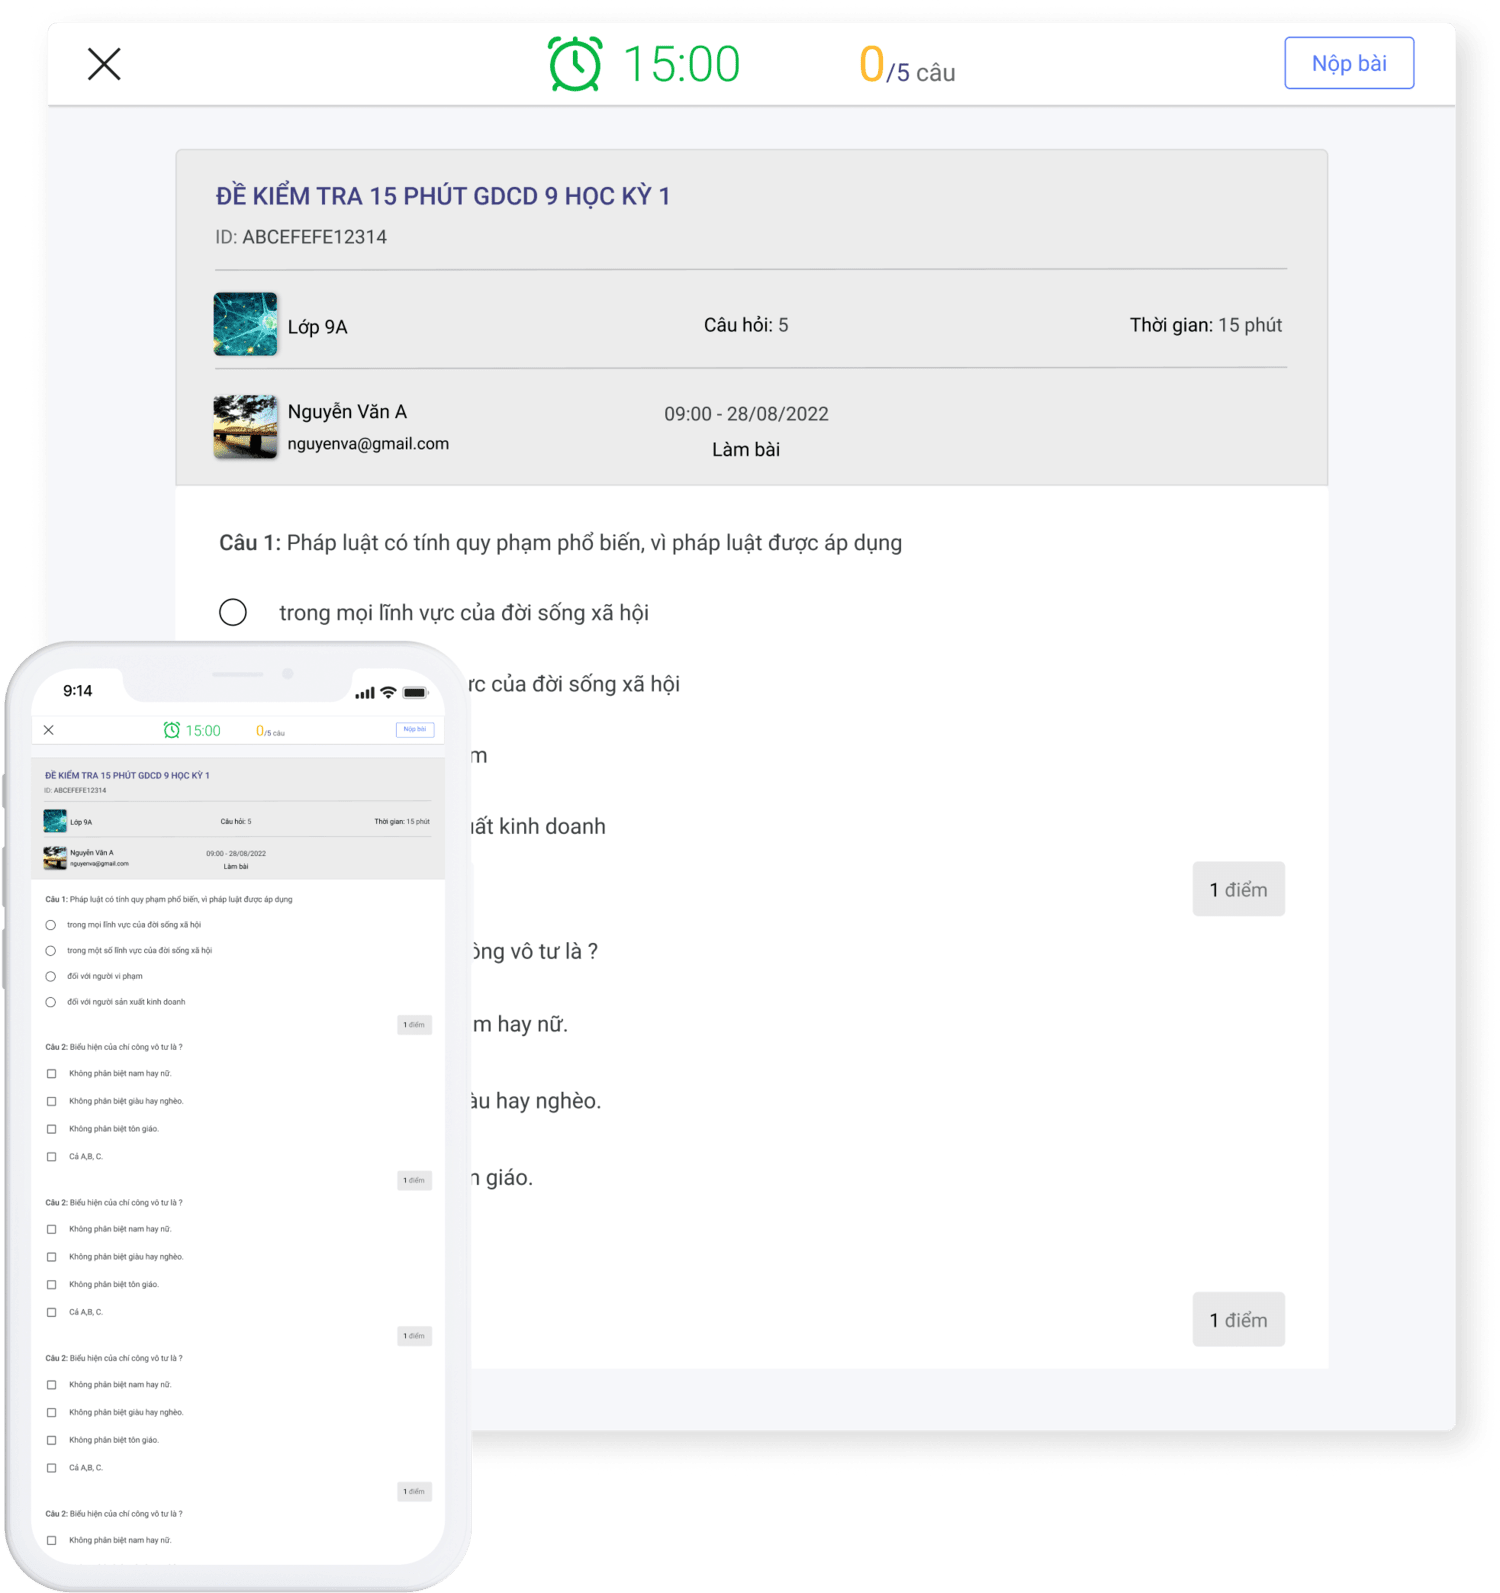1500x1593 pixels.
Task: Click 'Thời gian: 15 phút' on the phone
Action: [x=402, y=822]
